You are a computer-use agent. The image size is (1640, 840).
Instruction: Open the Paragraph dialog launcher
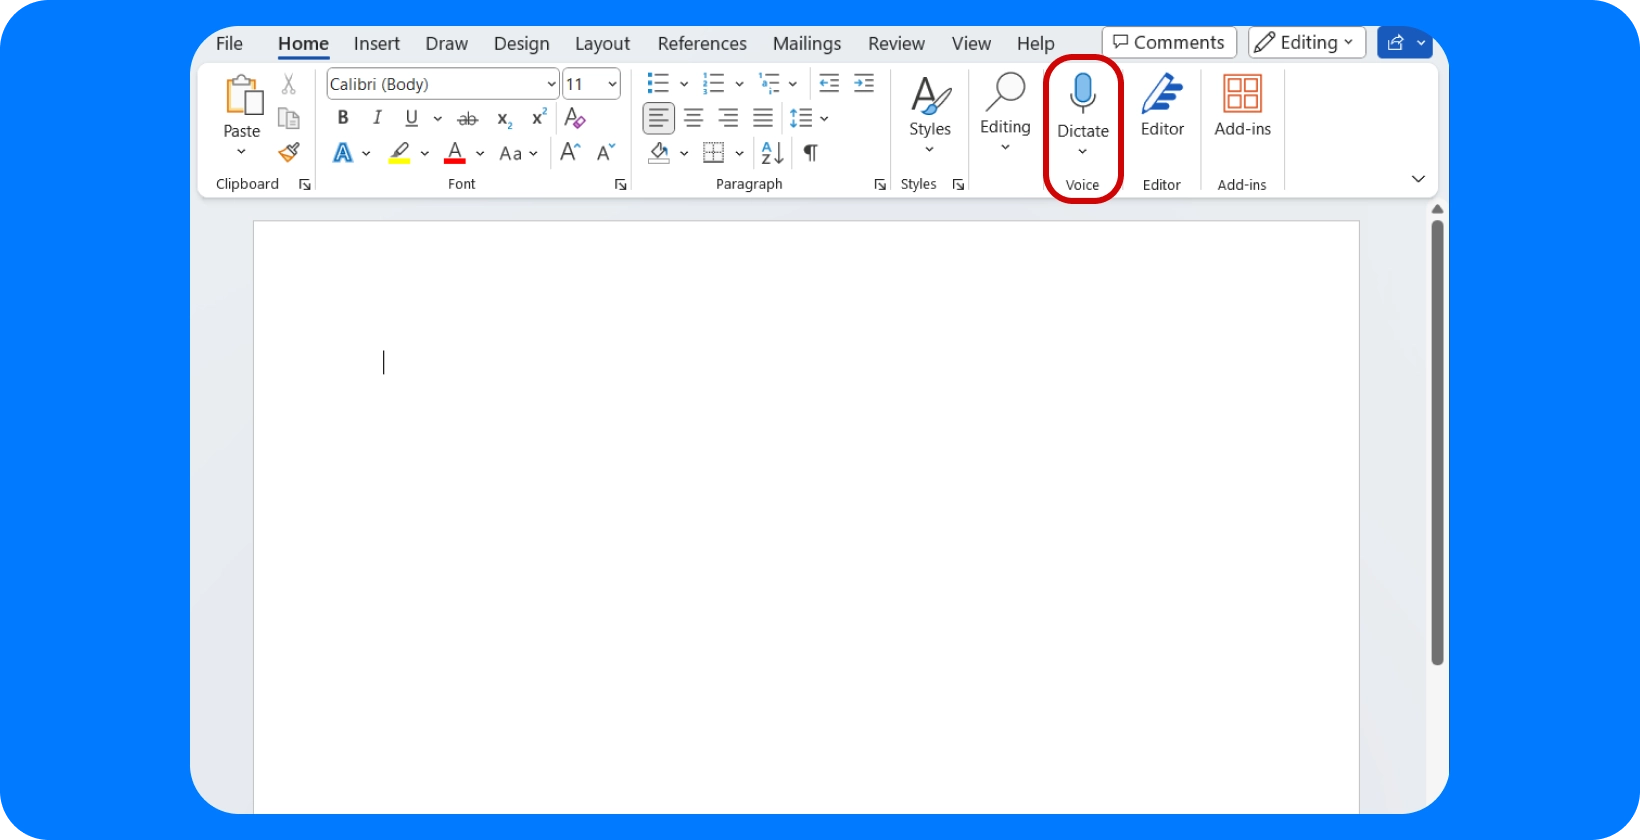(880, 184)
